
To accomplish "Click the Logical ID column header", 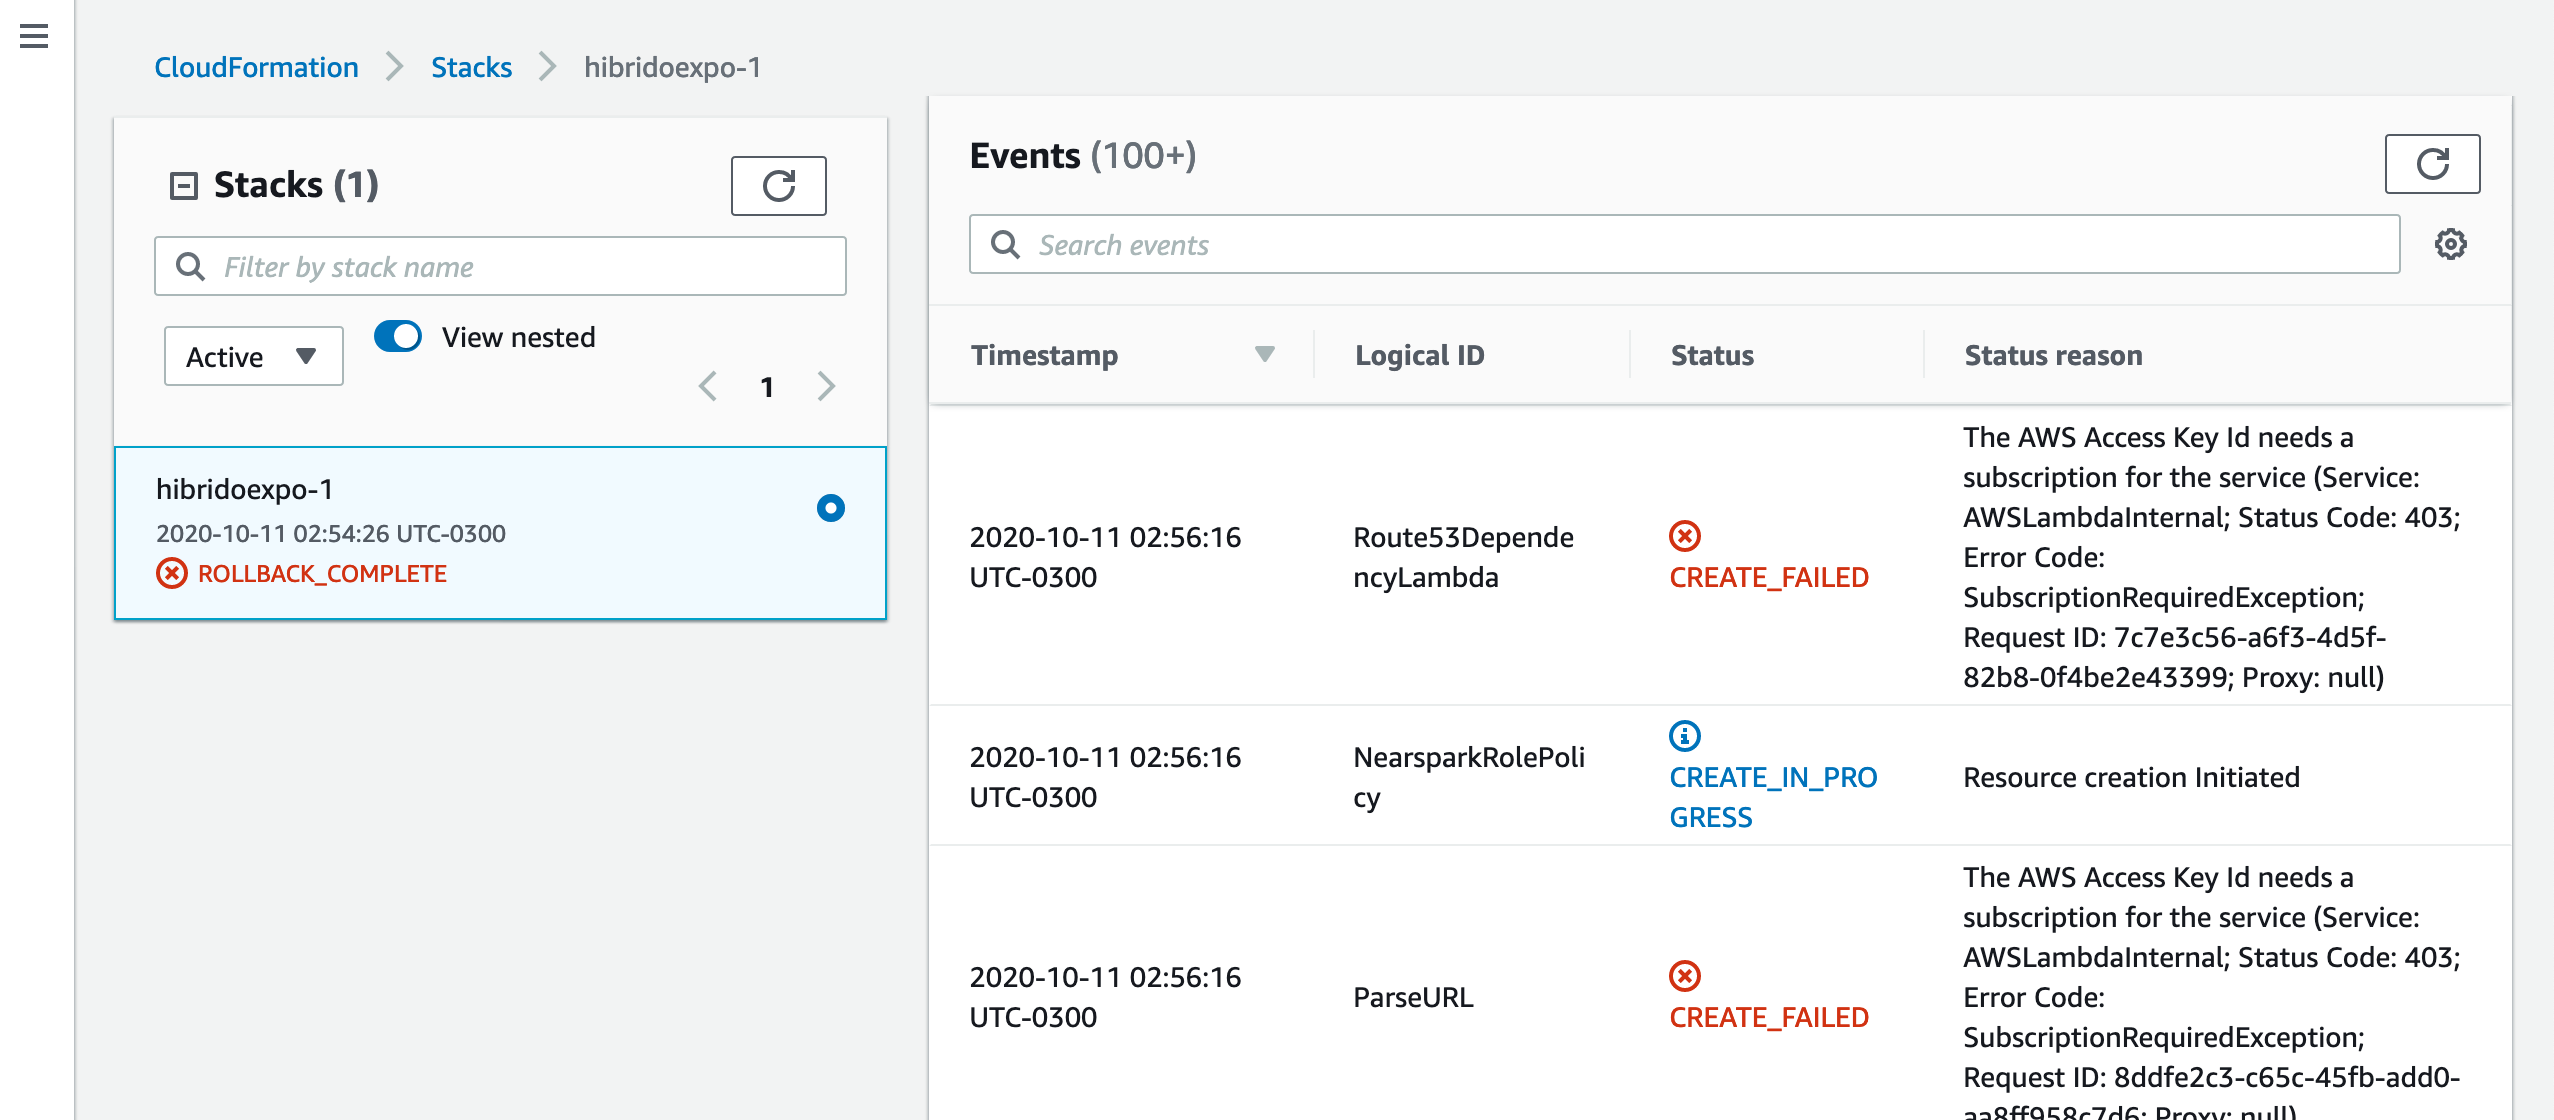I will point(1419,355).
